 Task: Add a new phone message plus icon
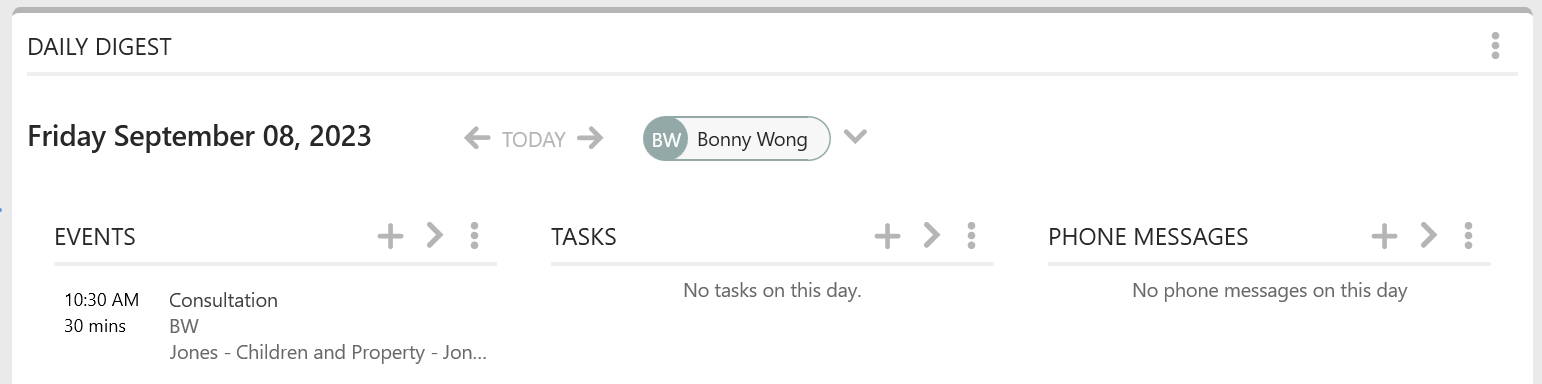click(1384, 236)
